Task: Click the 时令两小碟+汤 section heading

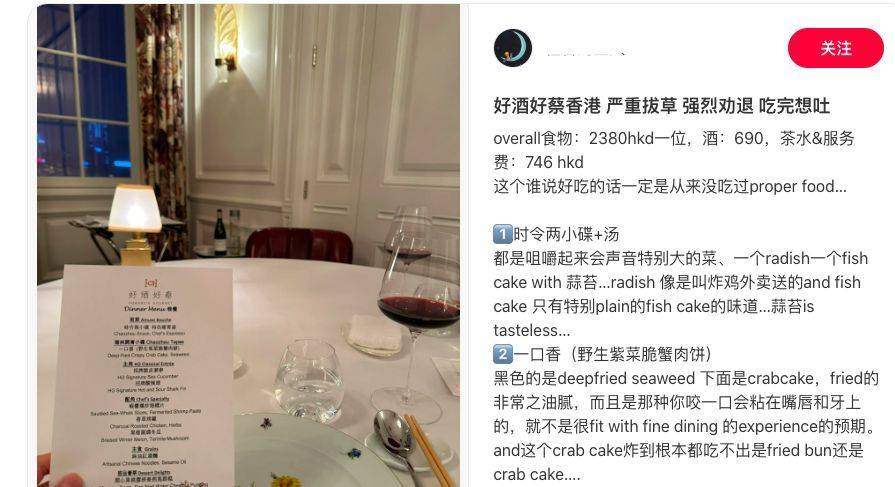Action: [566, 234]
